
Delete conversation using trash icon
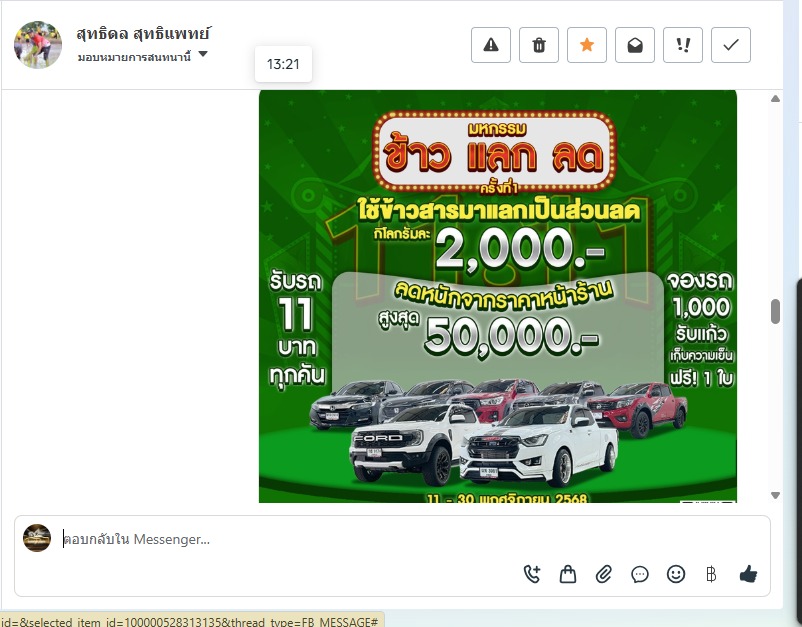point(539,45)
